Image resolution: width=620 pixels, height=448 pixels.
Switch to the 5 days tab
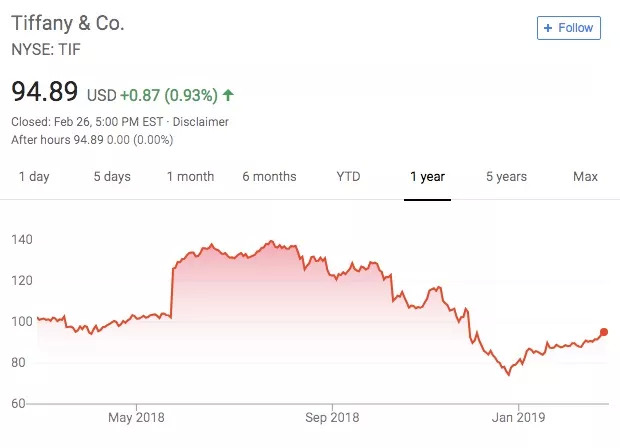112,177
